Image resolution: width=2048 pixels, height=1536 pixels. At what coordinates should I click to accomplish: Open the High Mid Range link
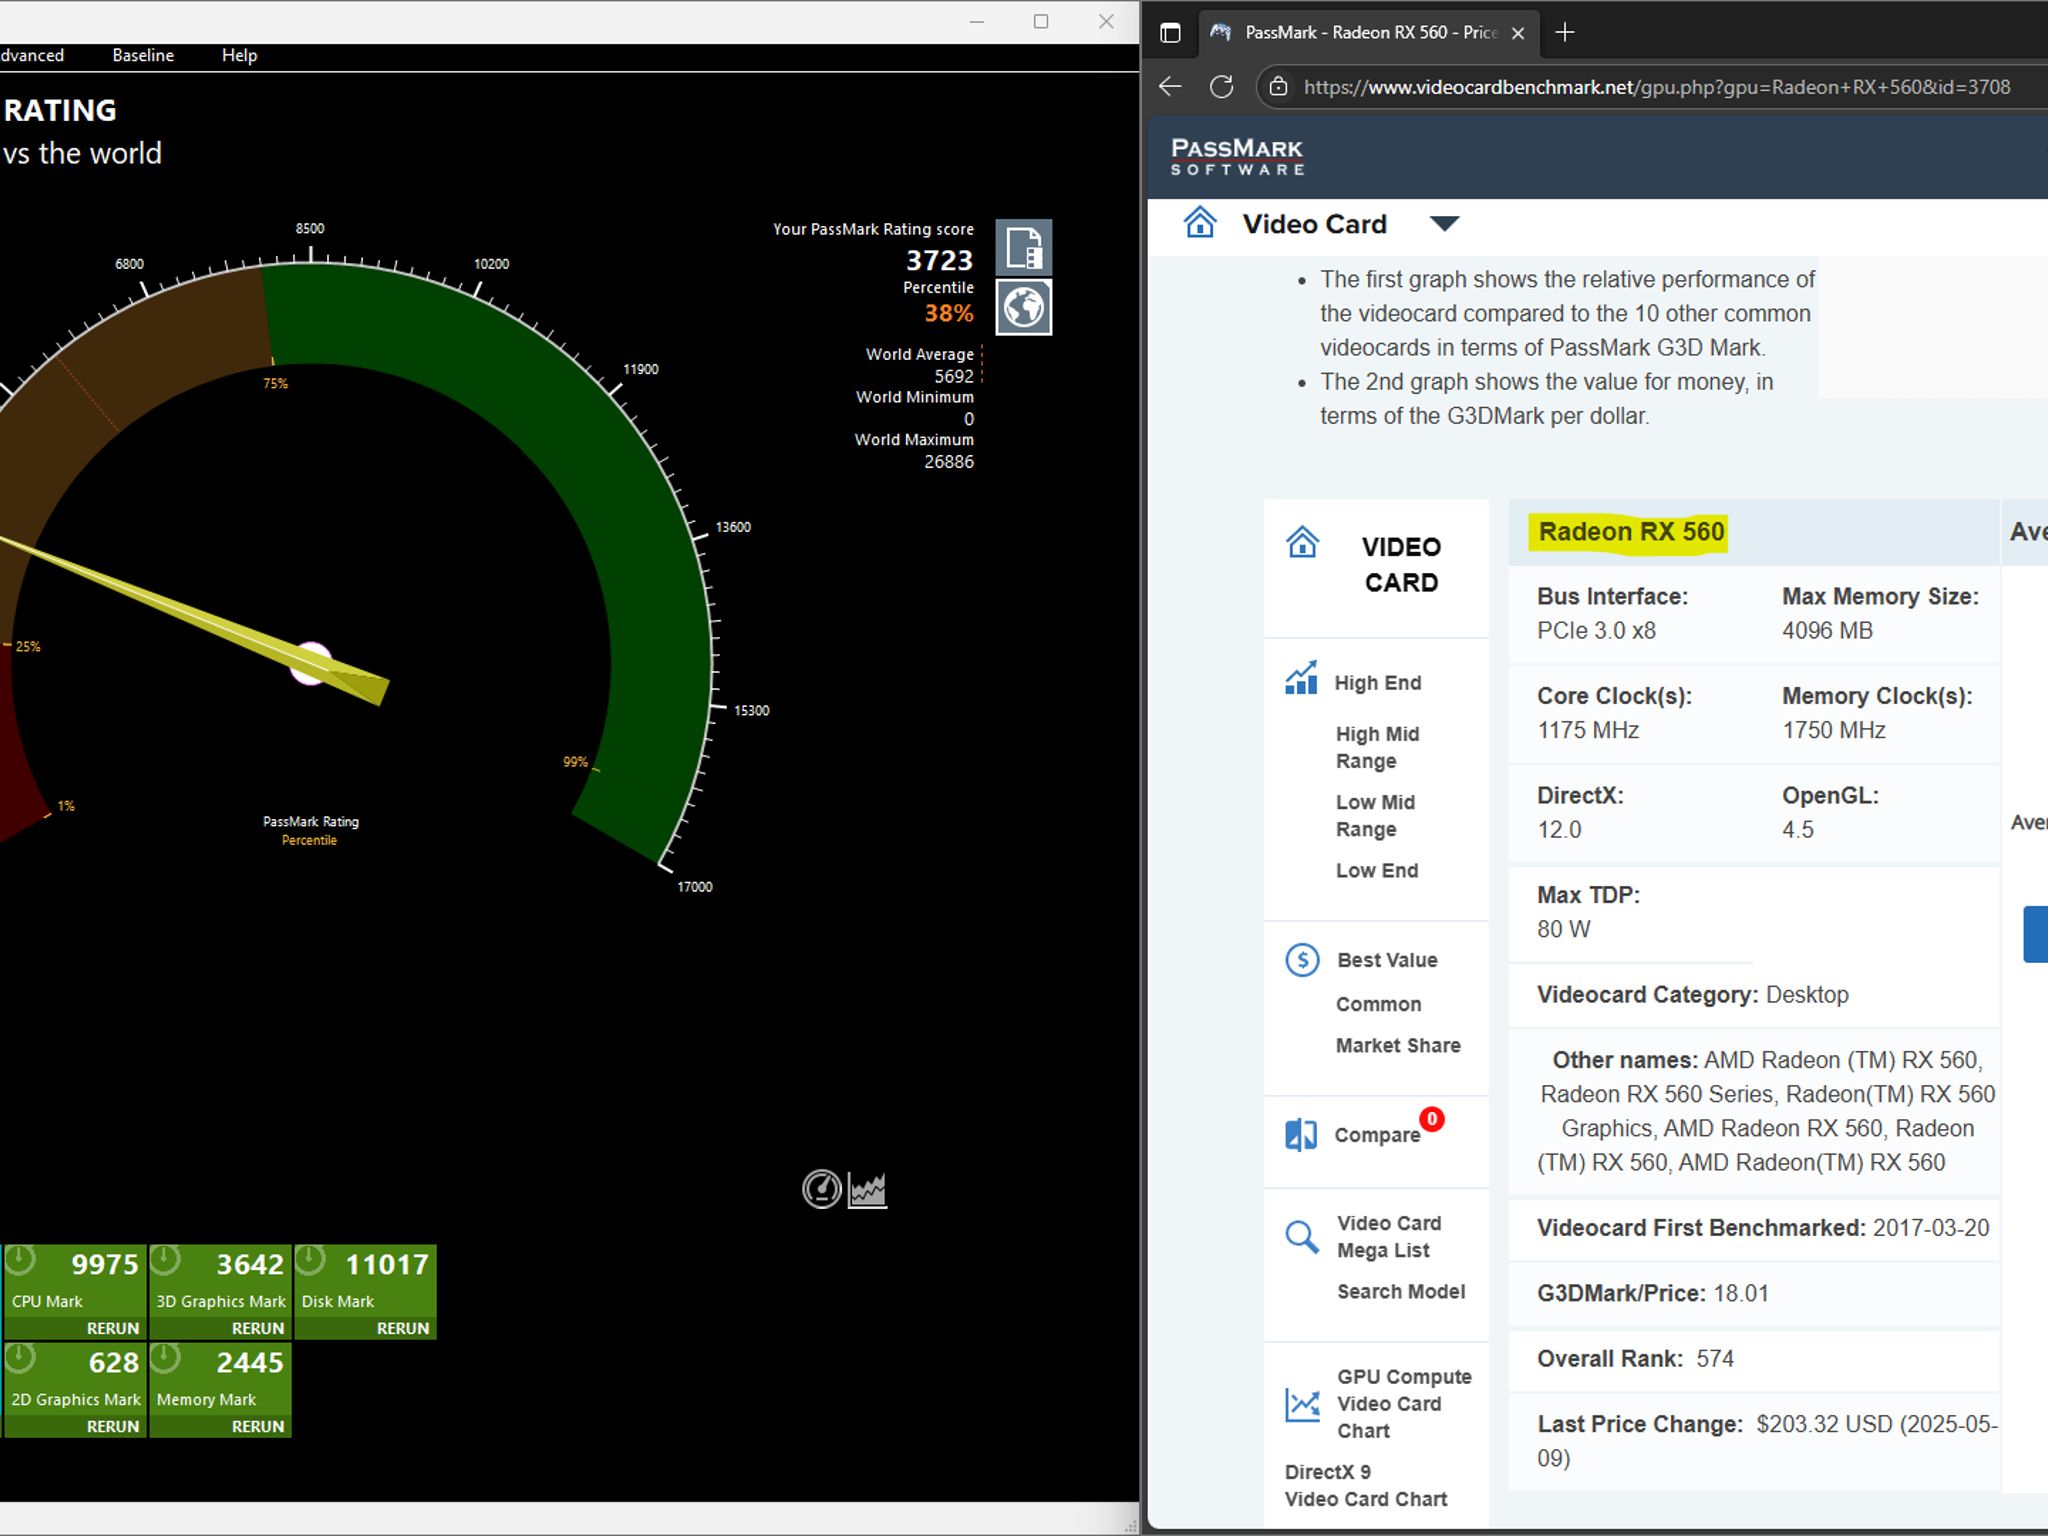point(1377,747)
